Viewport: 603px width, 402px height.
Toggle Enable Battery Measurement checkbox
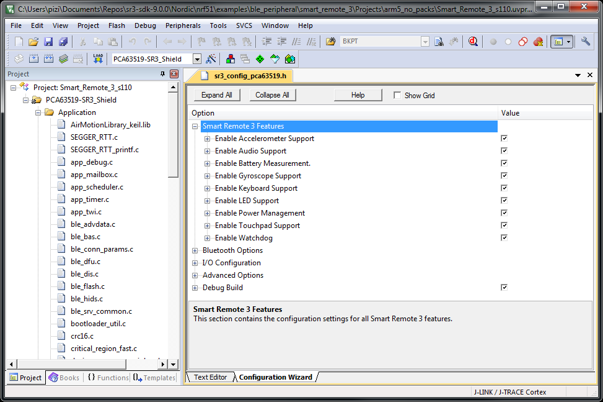[504, 163]
